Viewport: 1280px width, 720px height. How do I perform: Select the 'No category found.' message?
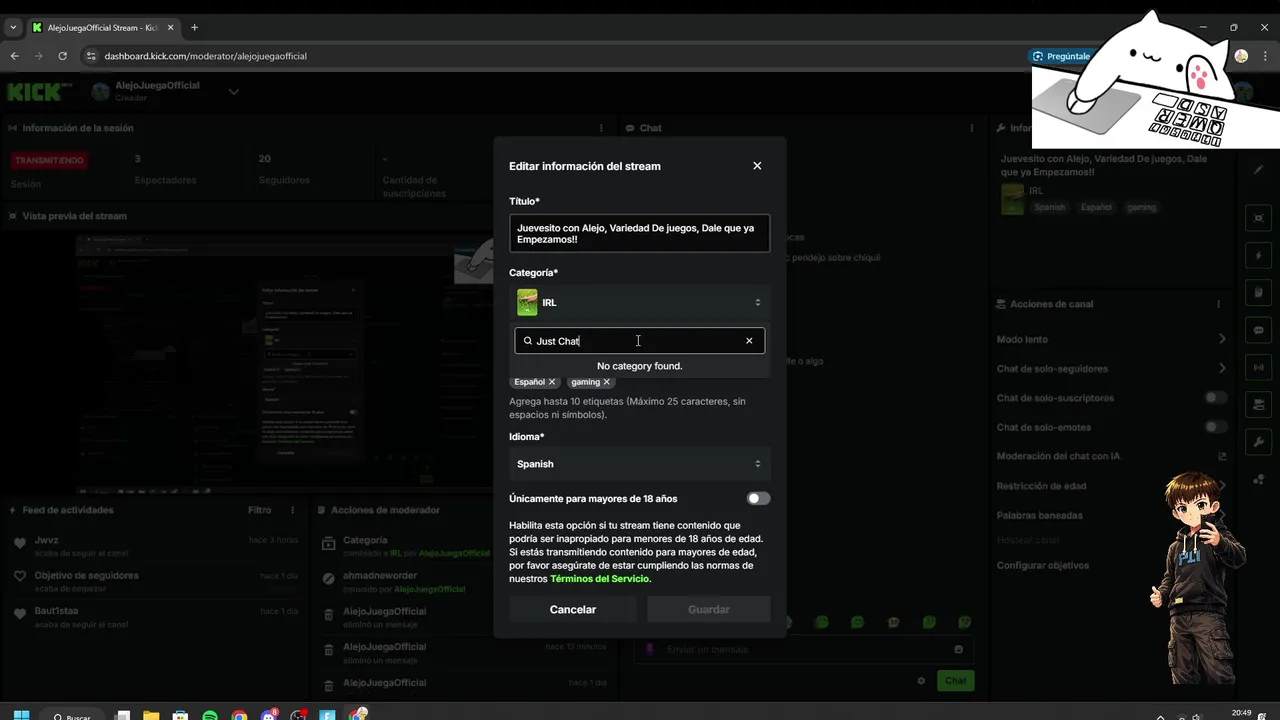click(x=640, y=366)
